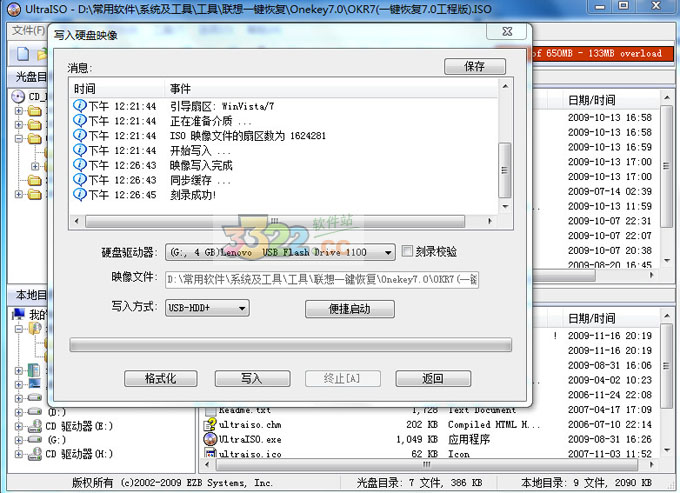Click the 保存 button in the dialog
This screenshot has height=493, width=680.
pyautogui.click(x=474, y=66)
